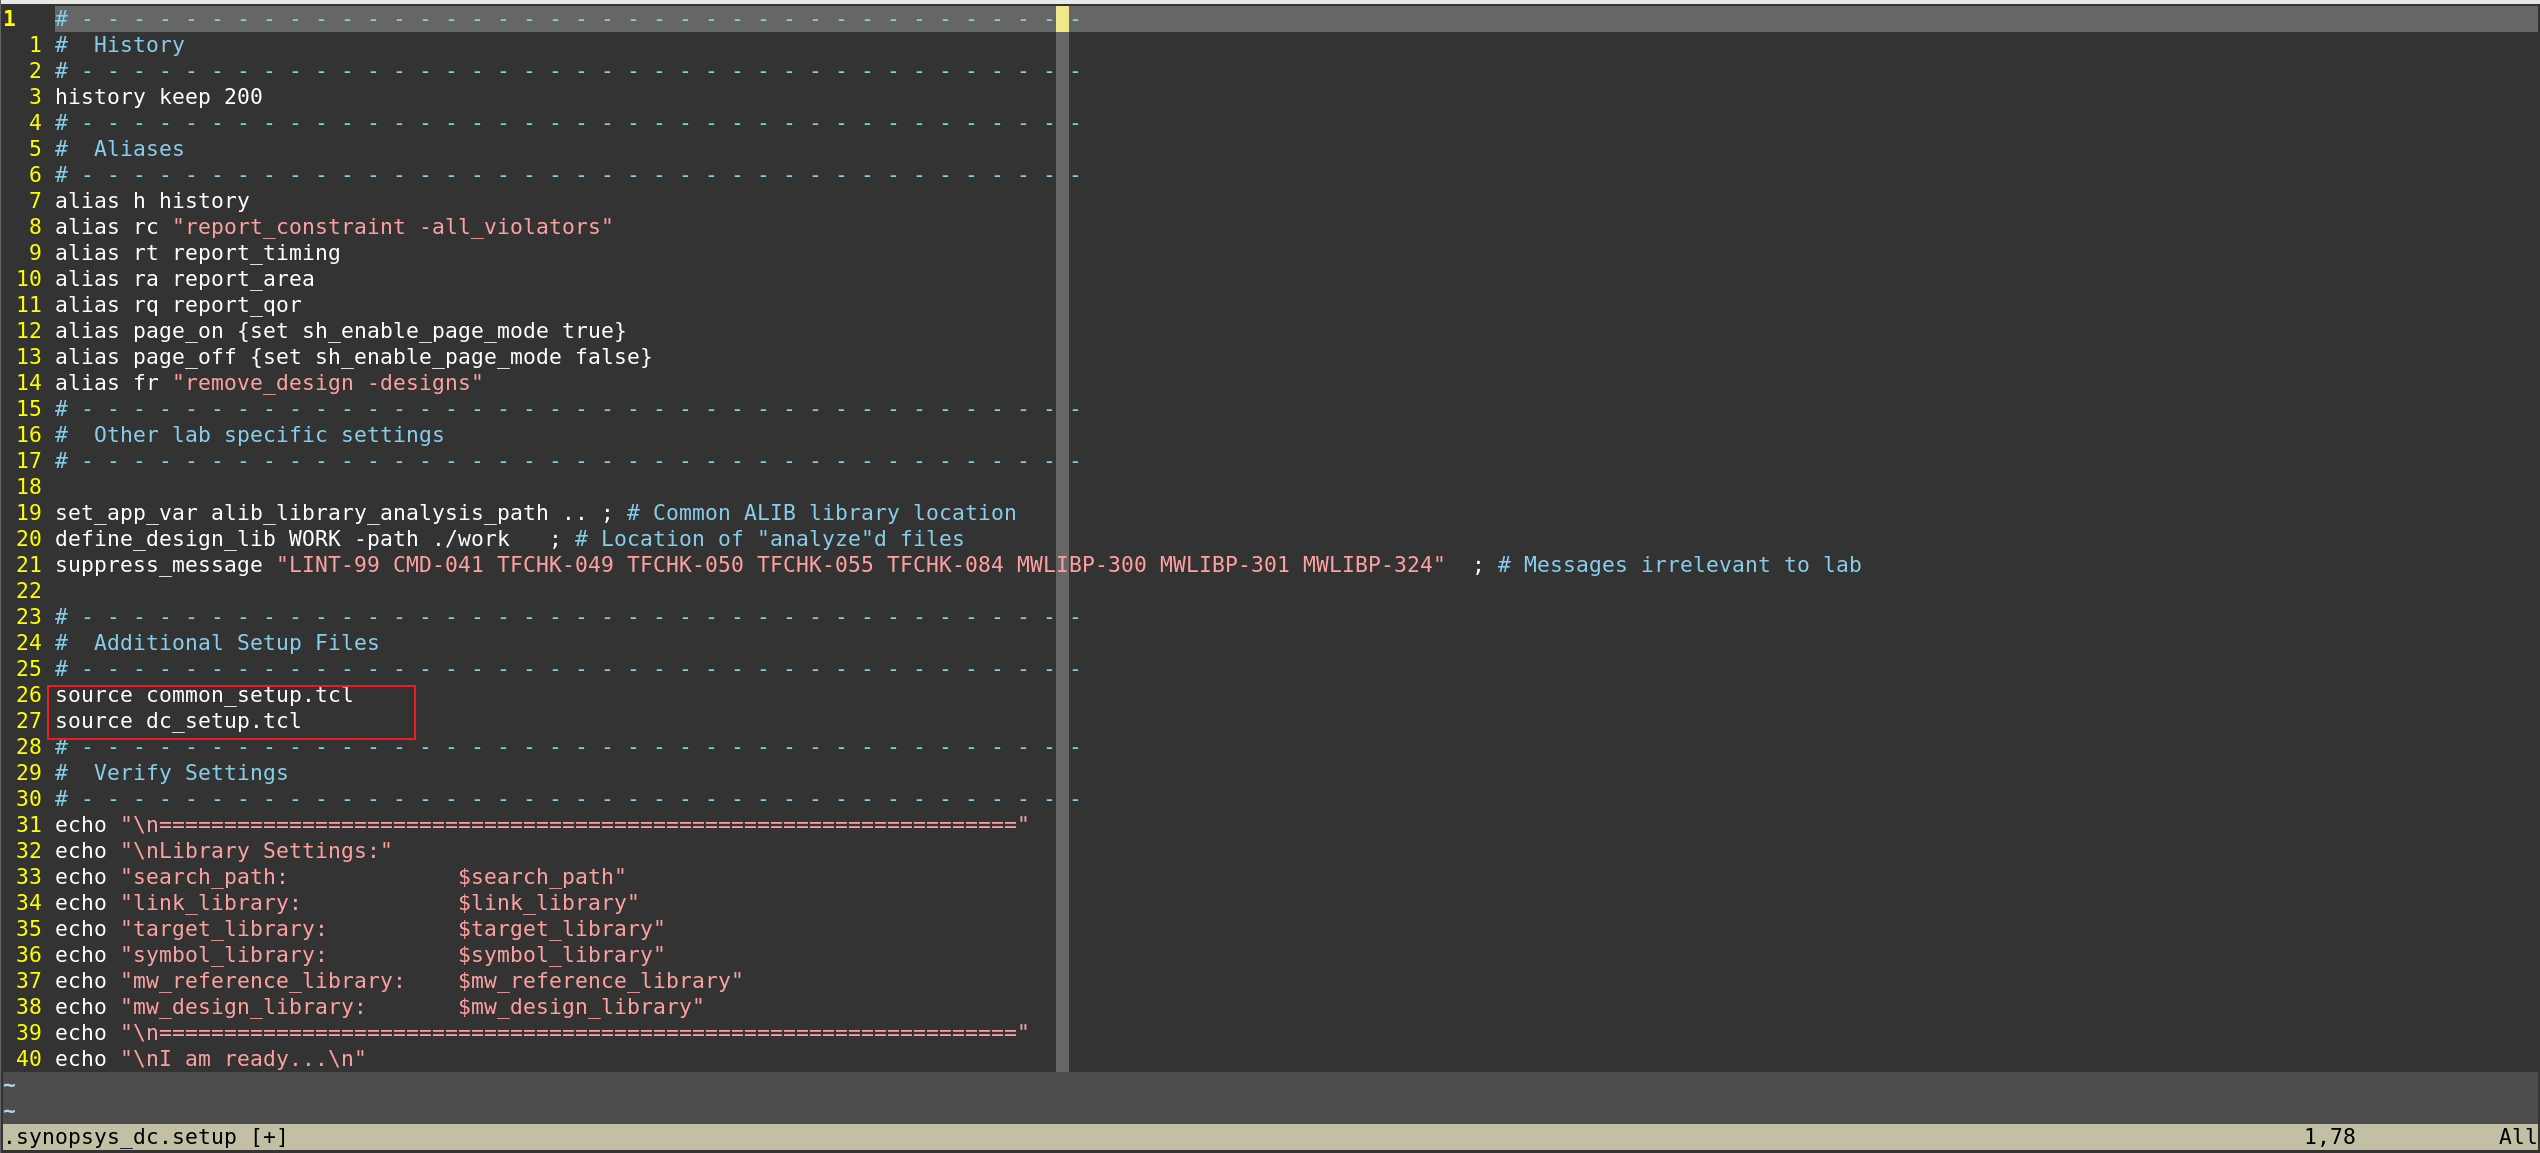Click the 'report_constraint -all_violators' string

[392, 227]
